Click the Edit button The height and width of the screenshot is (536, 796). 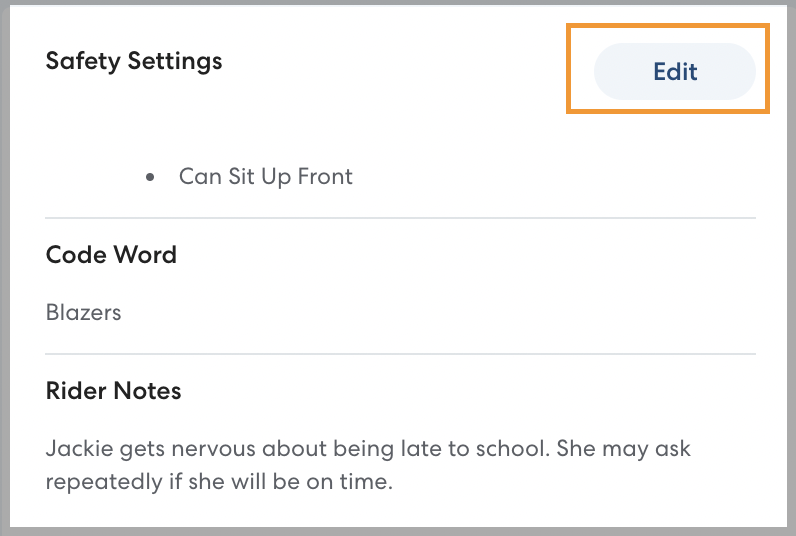tap(674, 71)
